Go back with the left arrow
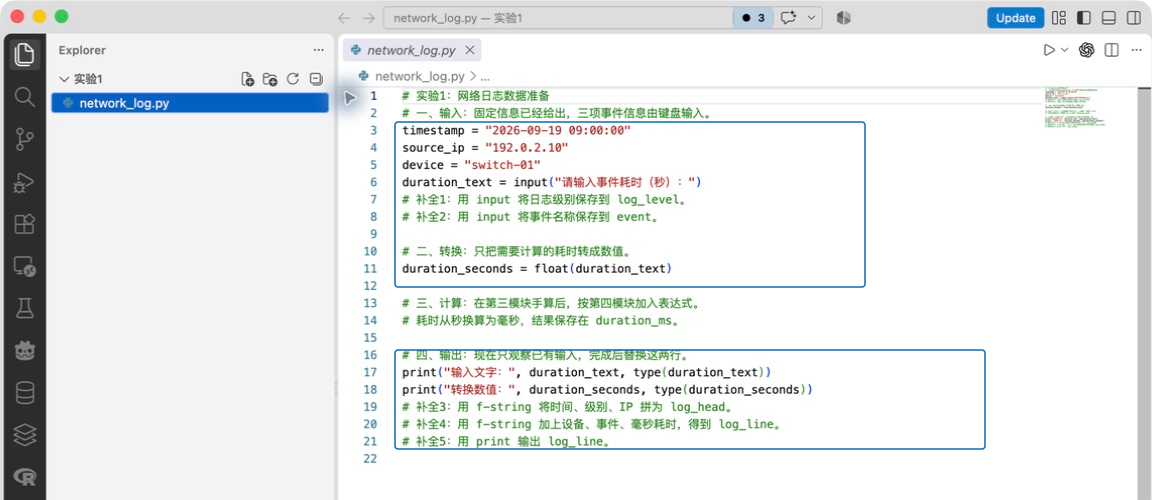 coord(343,18)
